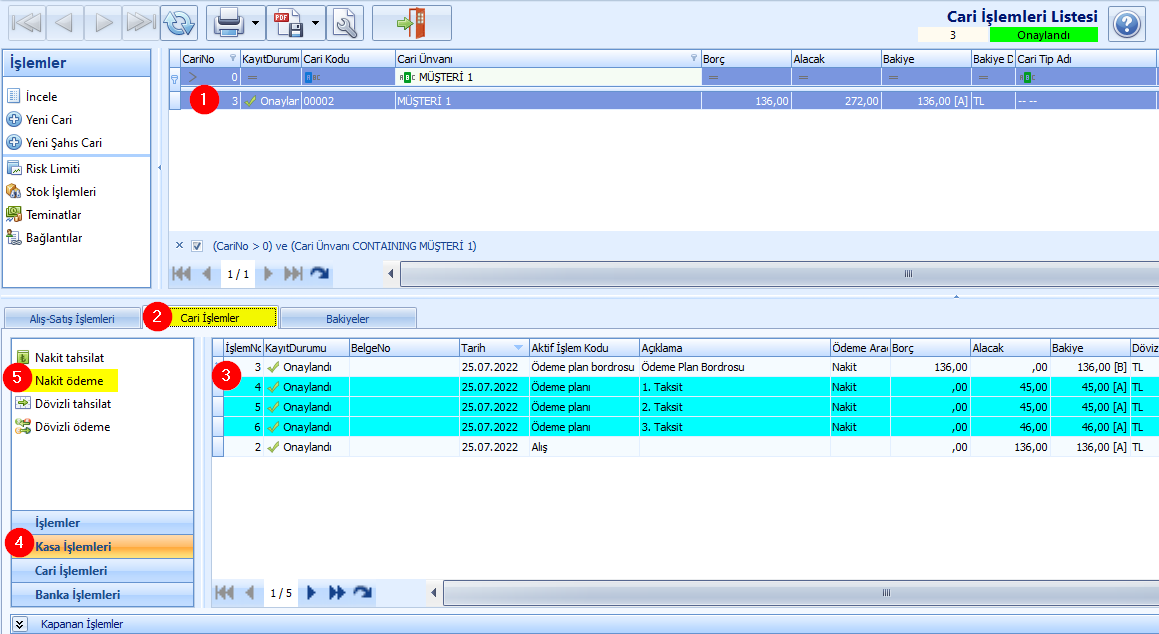Sort by Borç column in the upper grid
Image resolution: width=1159 pixels, height=634 pixels.
[746, 59]
